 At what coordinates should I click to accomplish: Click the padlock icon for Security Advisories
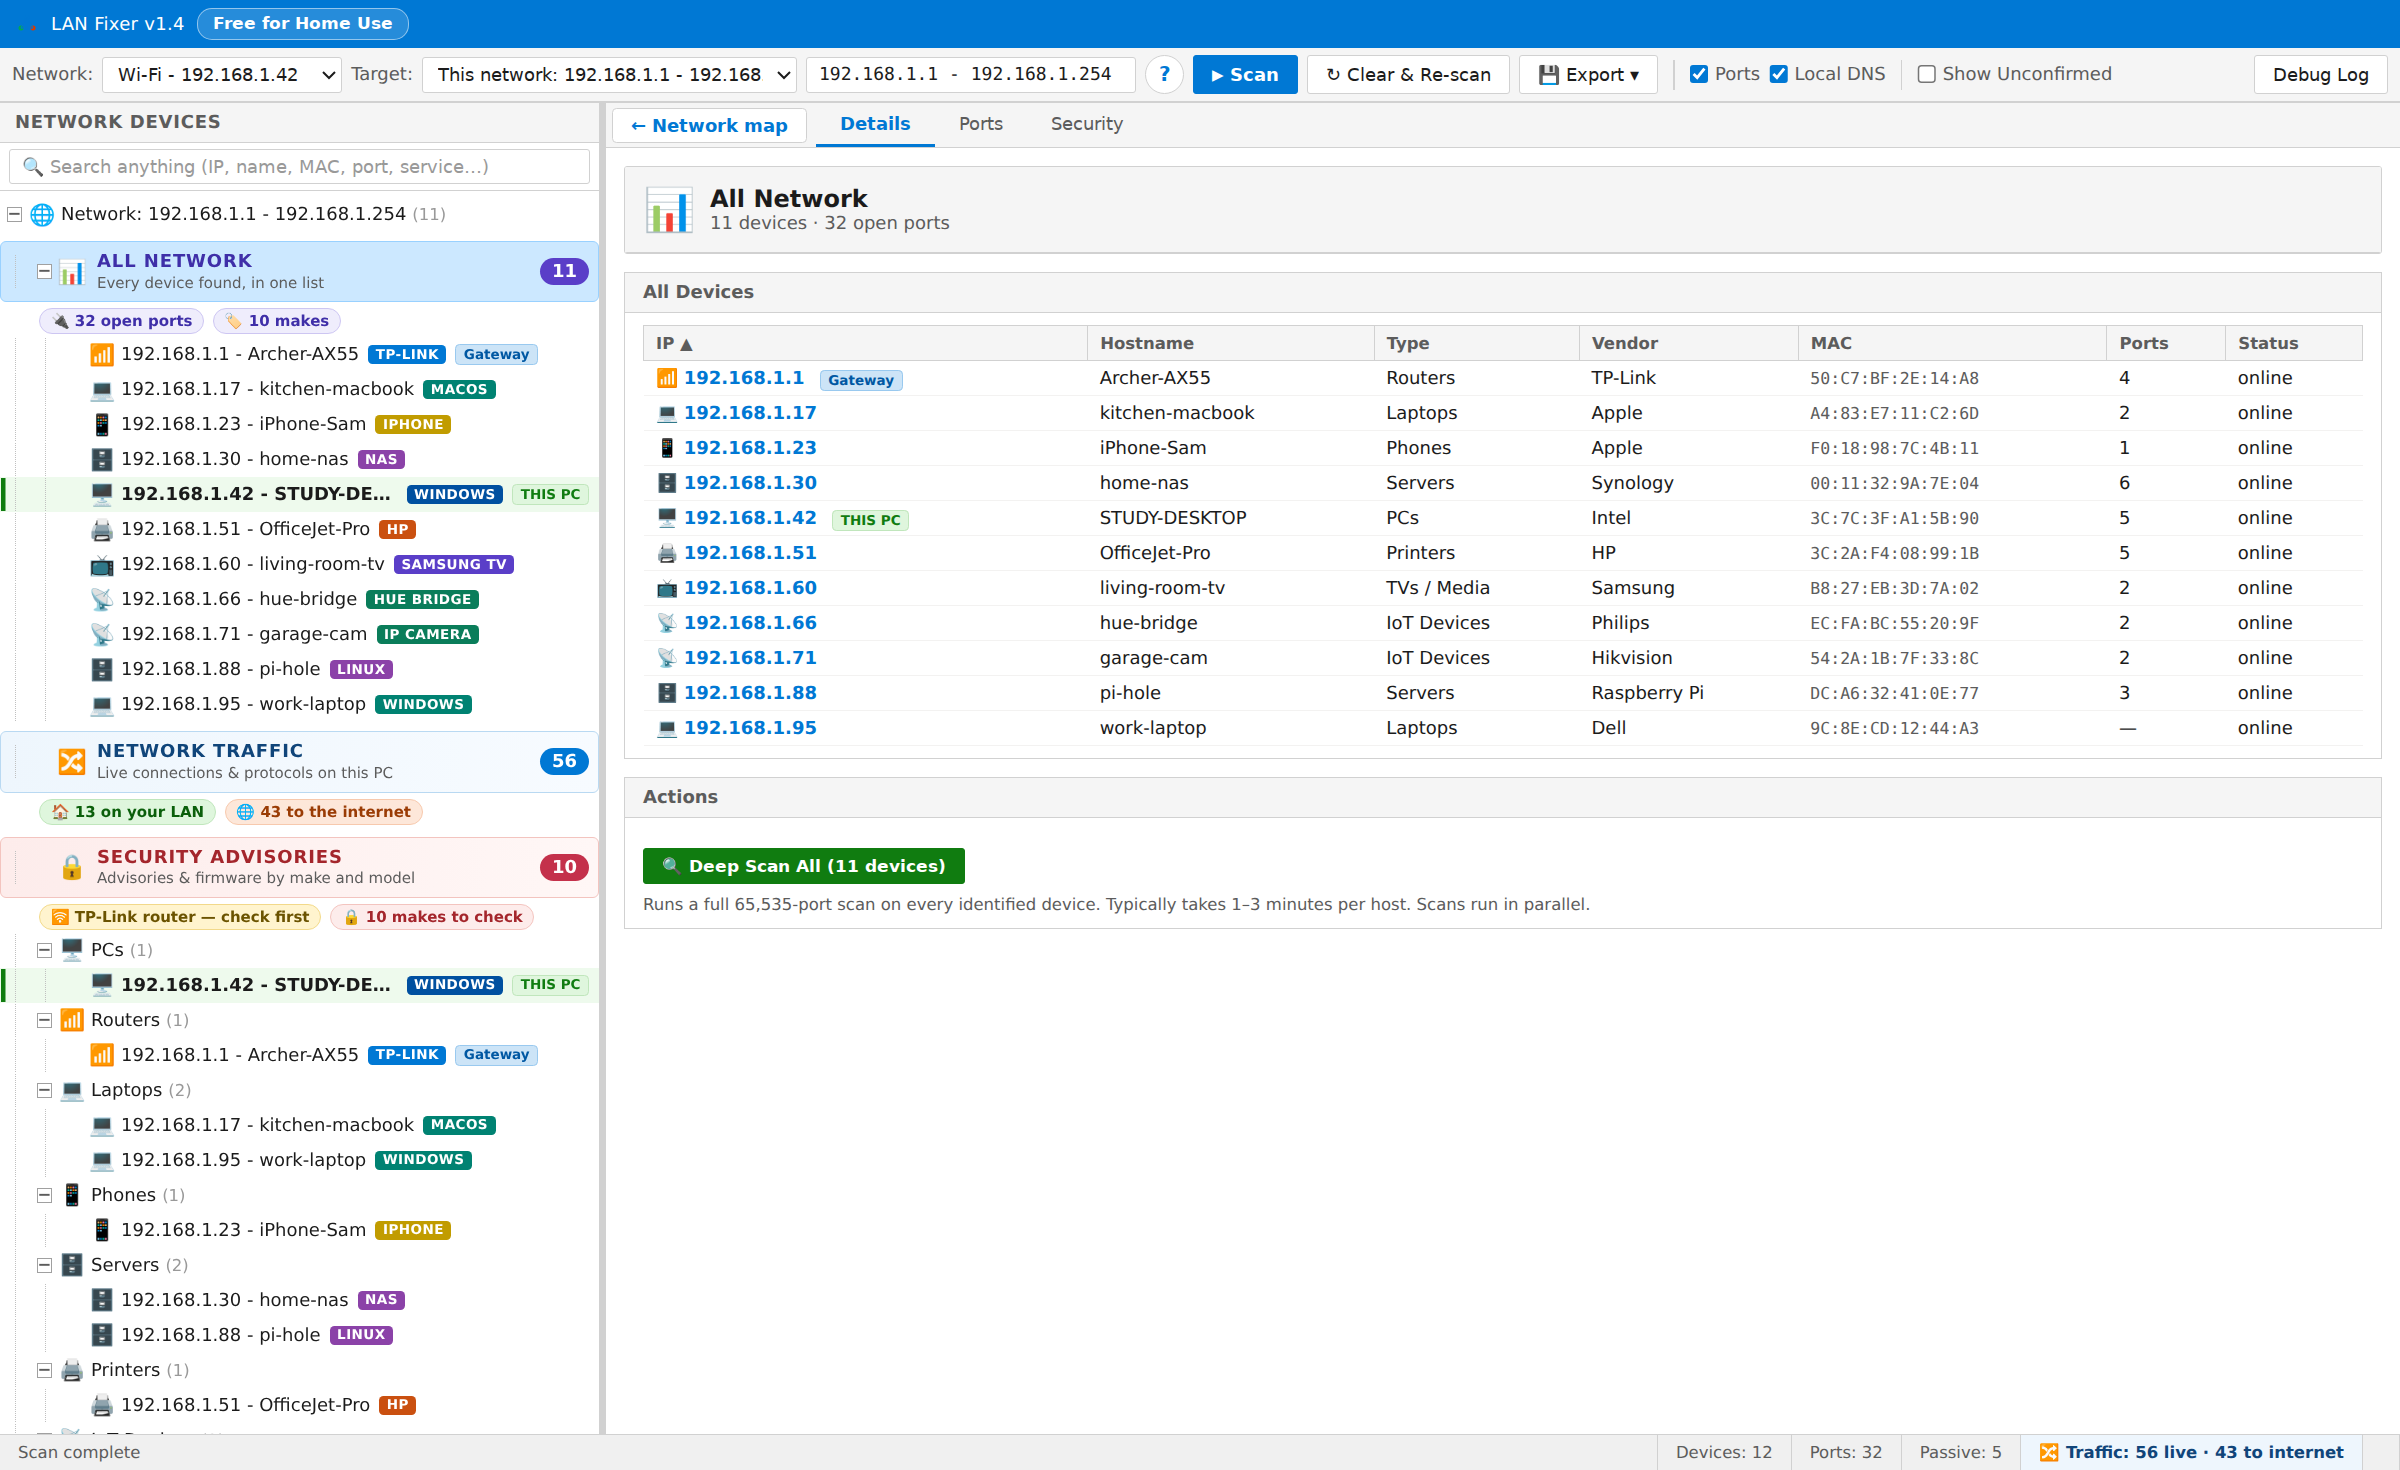click(x=71, y=867)
